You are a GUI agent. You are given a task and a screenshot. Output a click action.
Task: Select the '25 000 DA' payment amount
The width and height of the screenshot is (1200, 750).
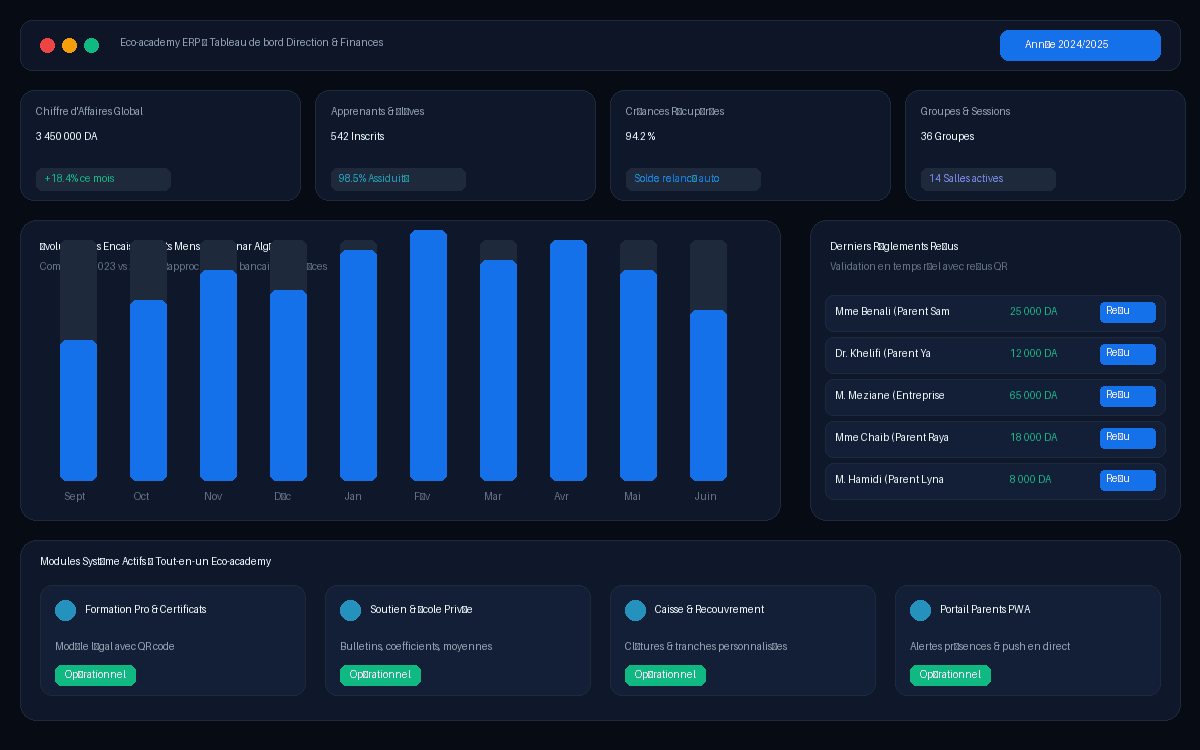point(1033,312)
